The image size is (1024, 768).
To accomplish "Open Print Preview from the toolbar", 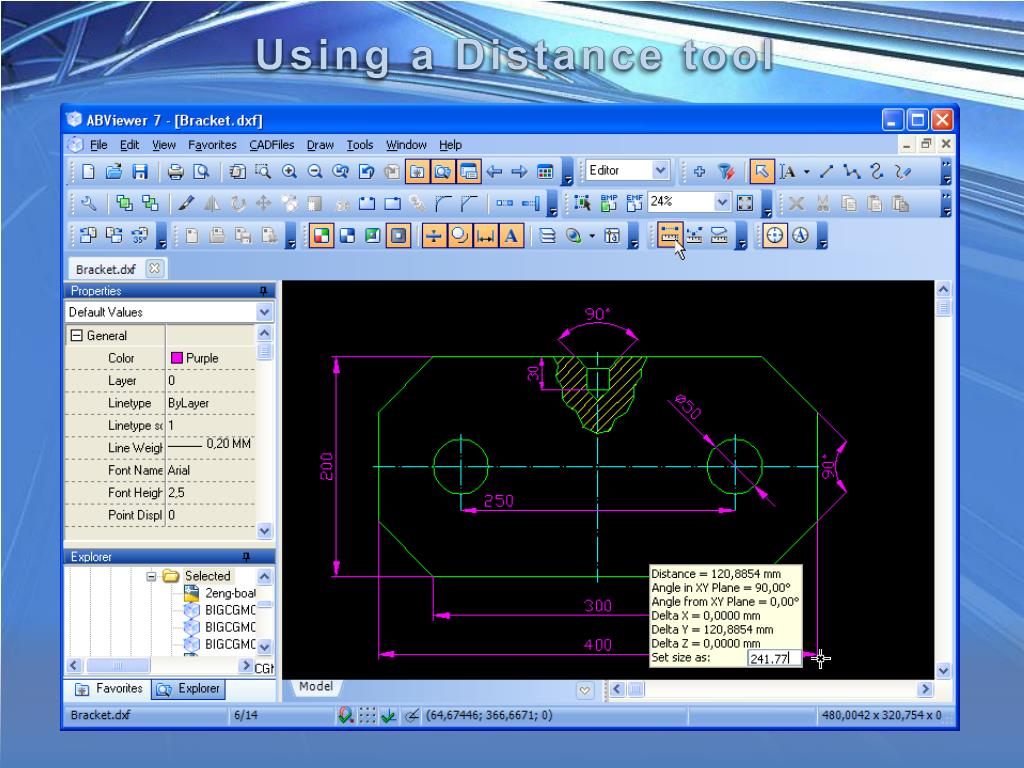I will click(201, 172).
